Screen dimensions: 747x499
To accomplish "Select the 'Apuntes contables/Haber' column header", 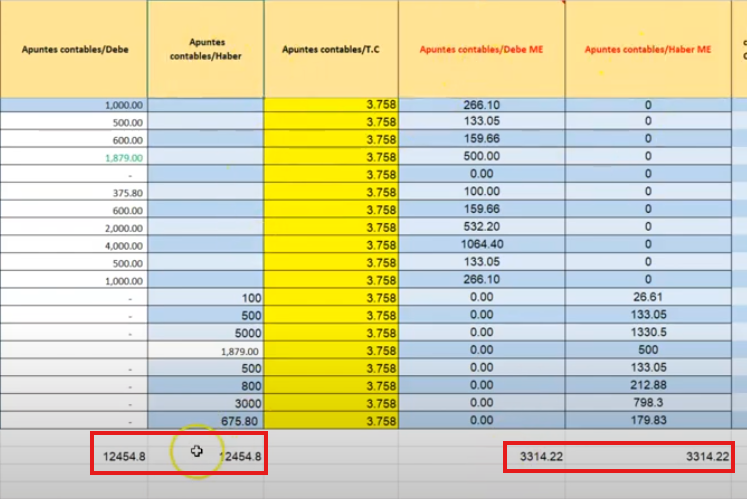I will point(205,48).
